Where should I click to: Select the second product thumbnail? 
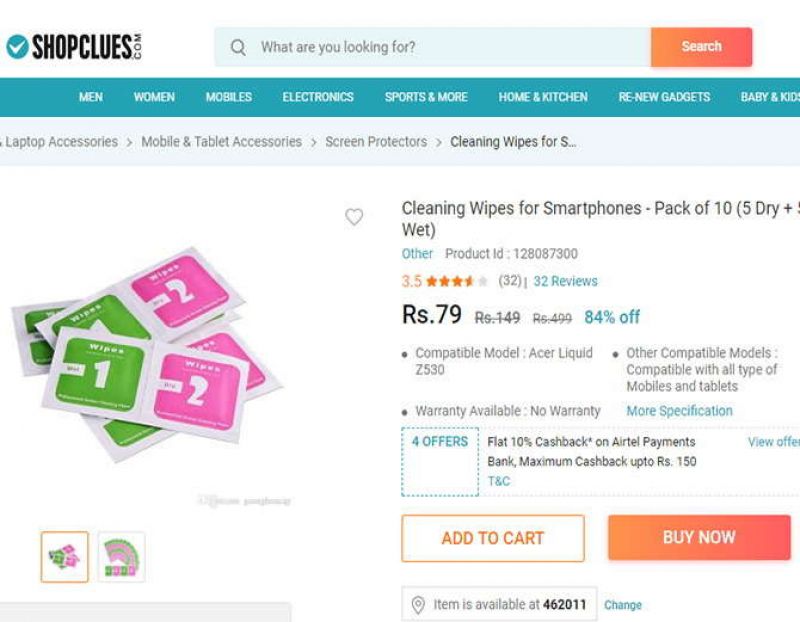click(121, 557)
